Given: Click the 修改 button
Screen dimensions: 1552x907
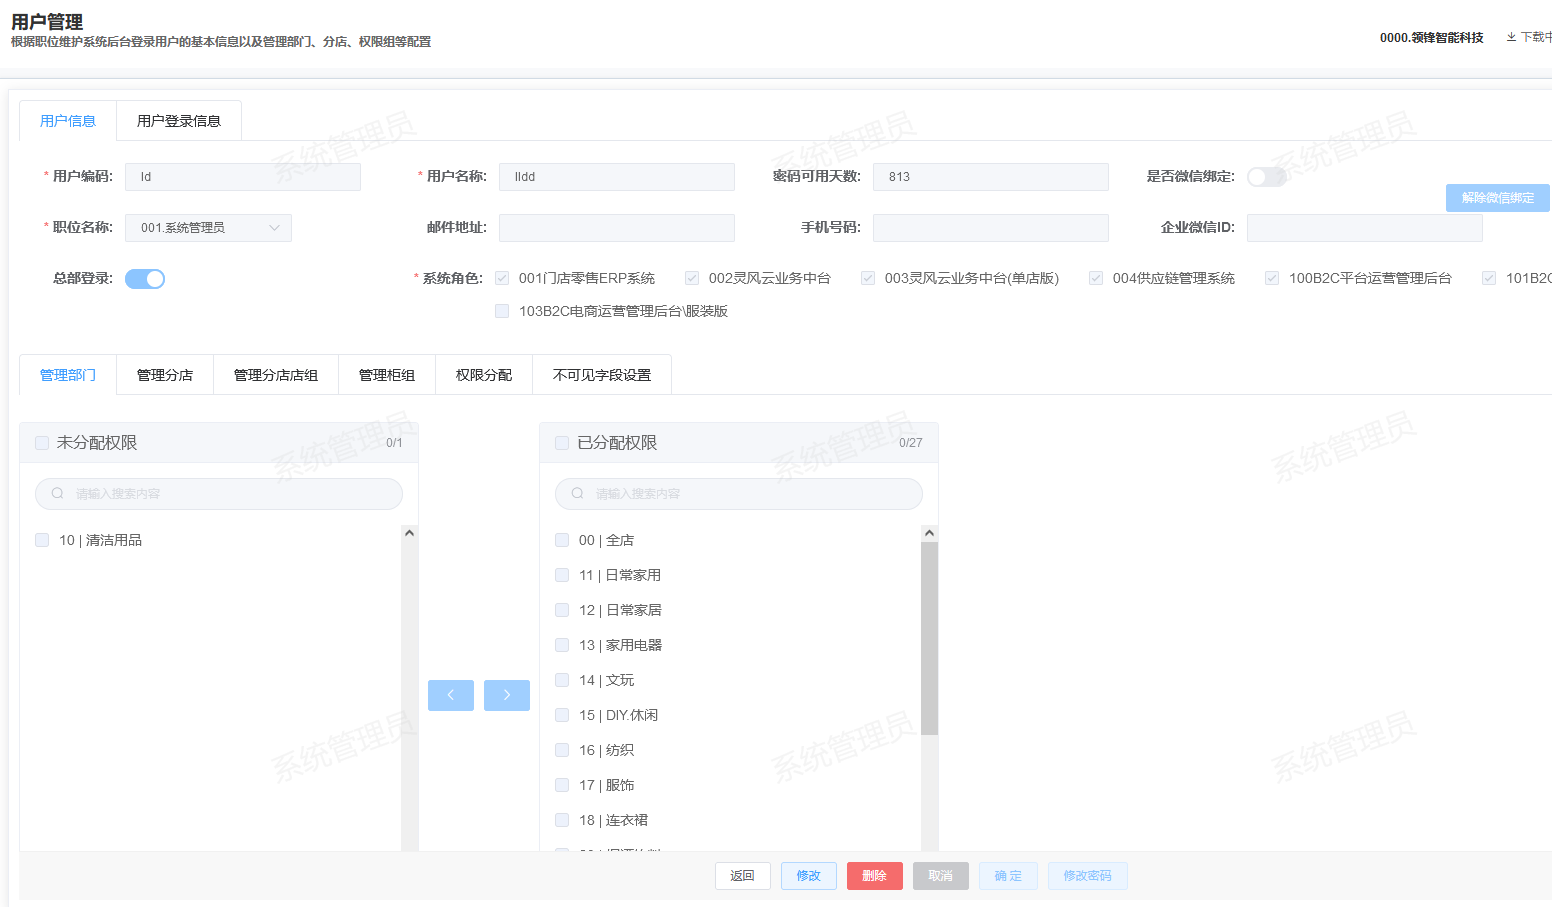Looking at the screenshot, I should 808,876.
